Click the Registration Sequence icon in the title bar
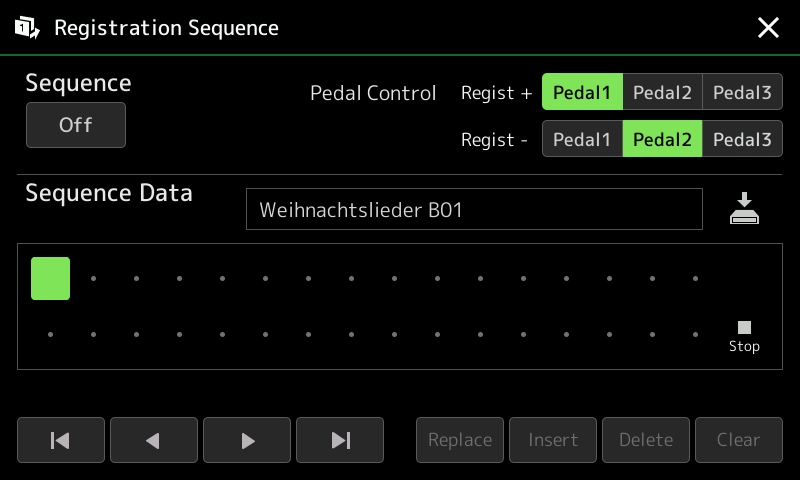This screenshot has width=800, height=480. pyautogui.click(x=27, y=28)
